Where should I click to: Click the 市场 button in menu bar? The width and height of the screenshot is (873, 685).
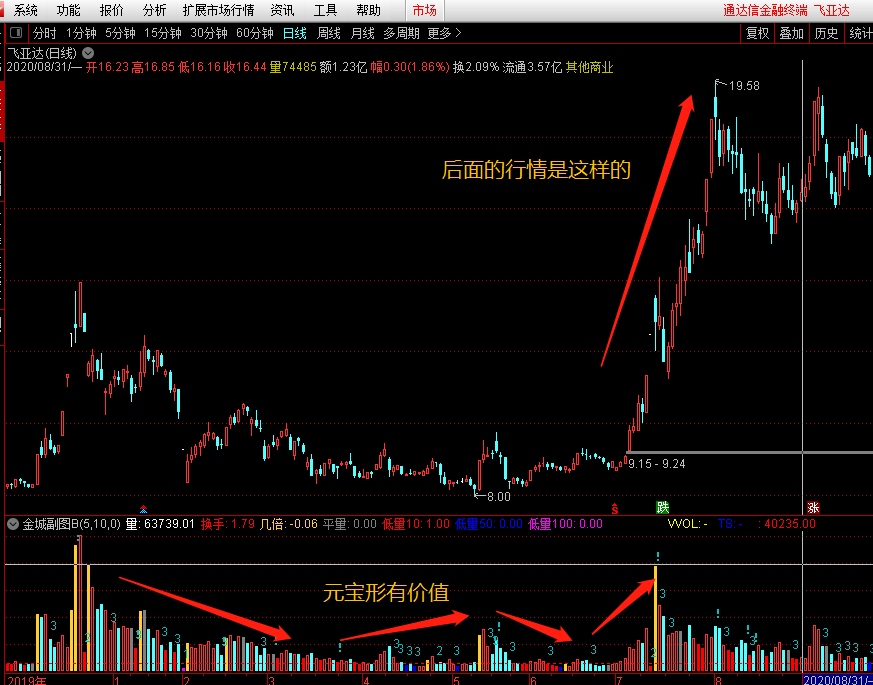(x=424, y=10)
